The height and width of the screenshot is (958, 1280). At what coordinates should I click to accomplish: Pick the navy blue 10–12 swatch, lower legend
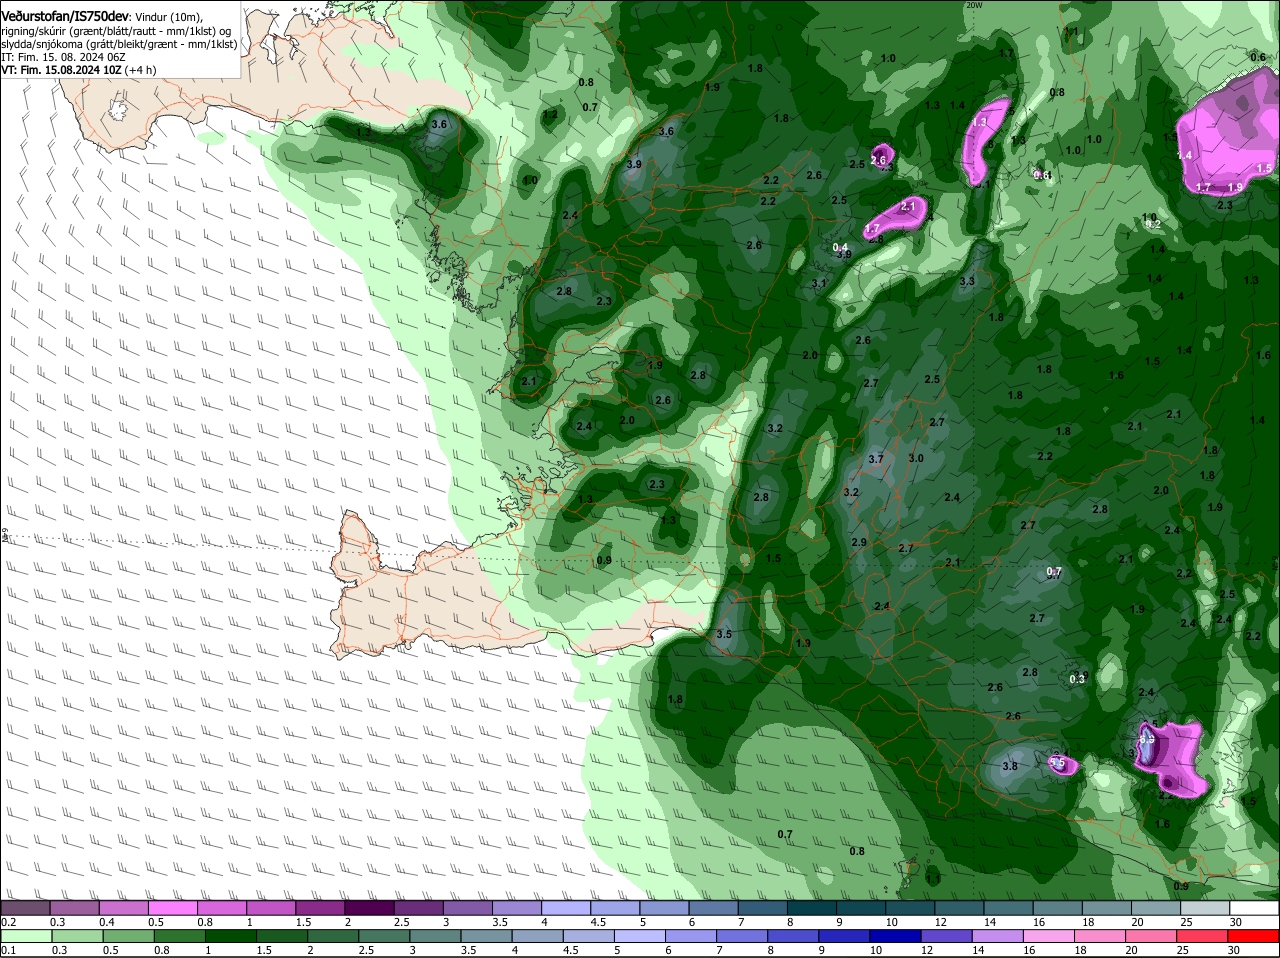895,936
